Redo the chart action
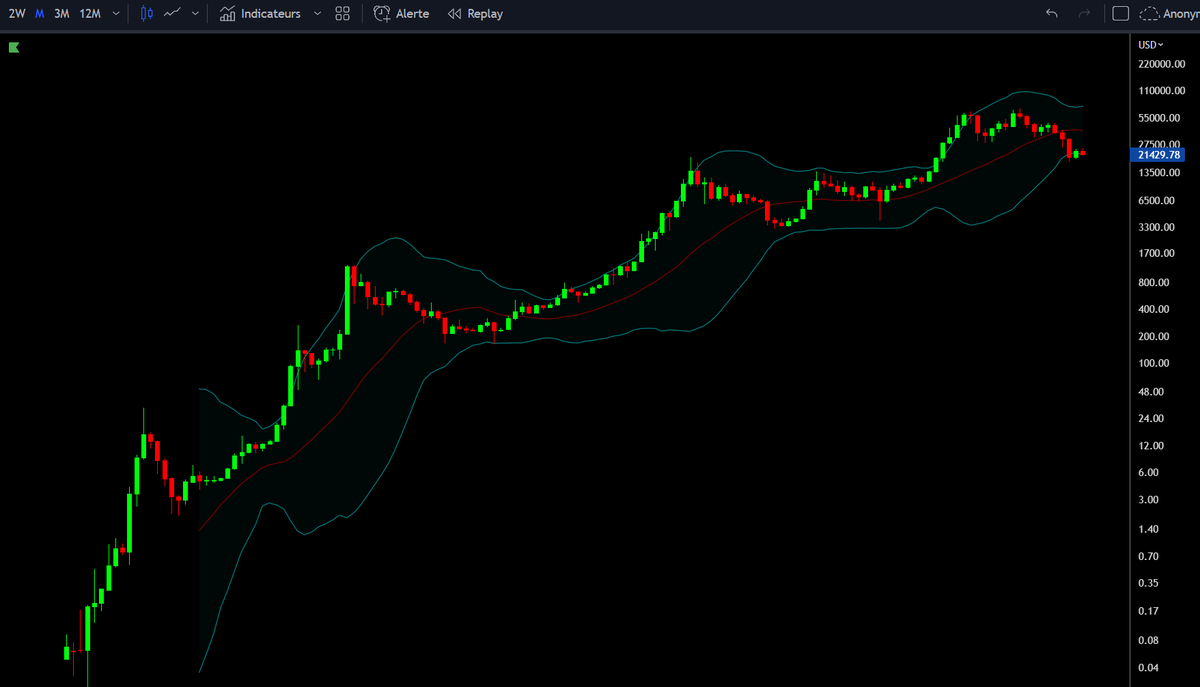The width and height of the screenshot is (1200, 687). (x=1085, y=14)
